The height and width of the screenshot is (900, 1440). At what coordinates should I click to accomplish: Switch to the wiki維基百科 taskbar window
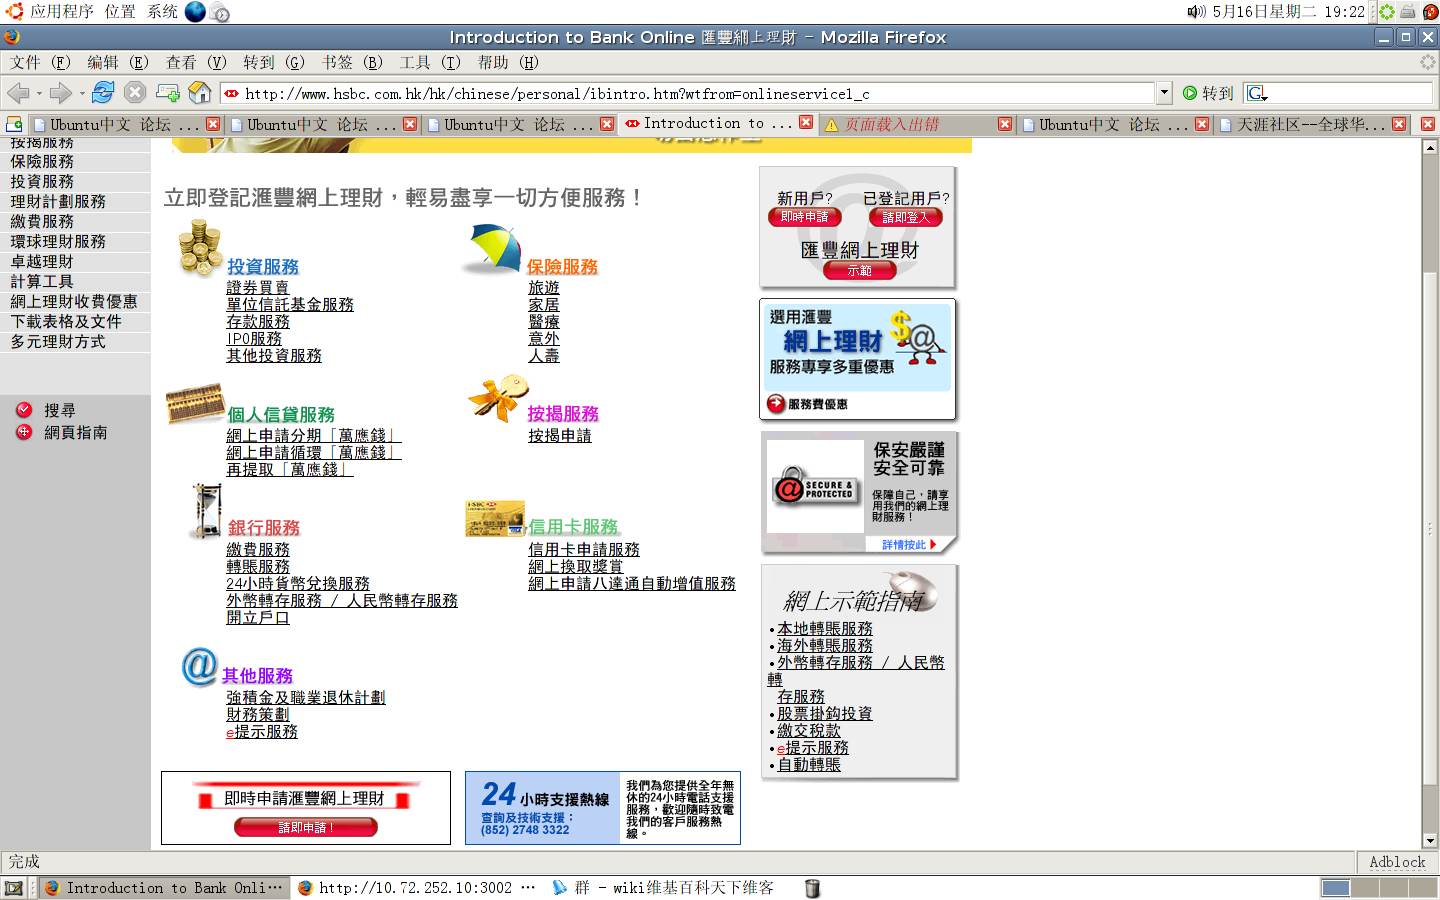[x=662, y=888]
